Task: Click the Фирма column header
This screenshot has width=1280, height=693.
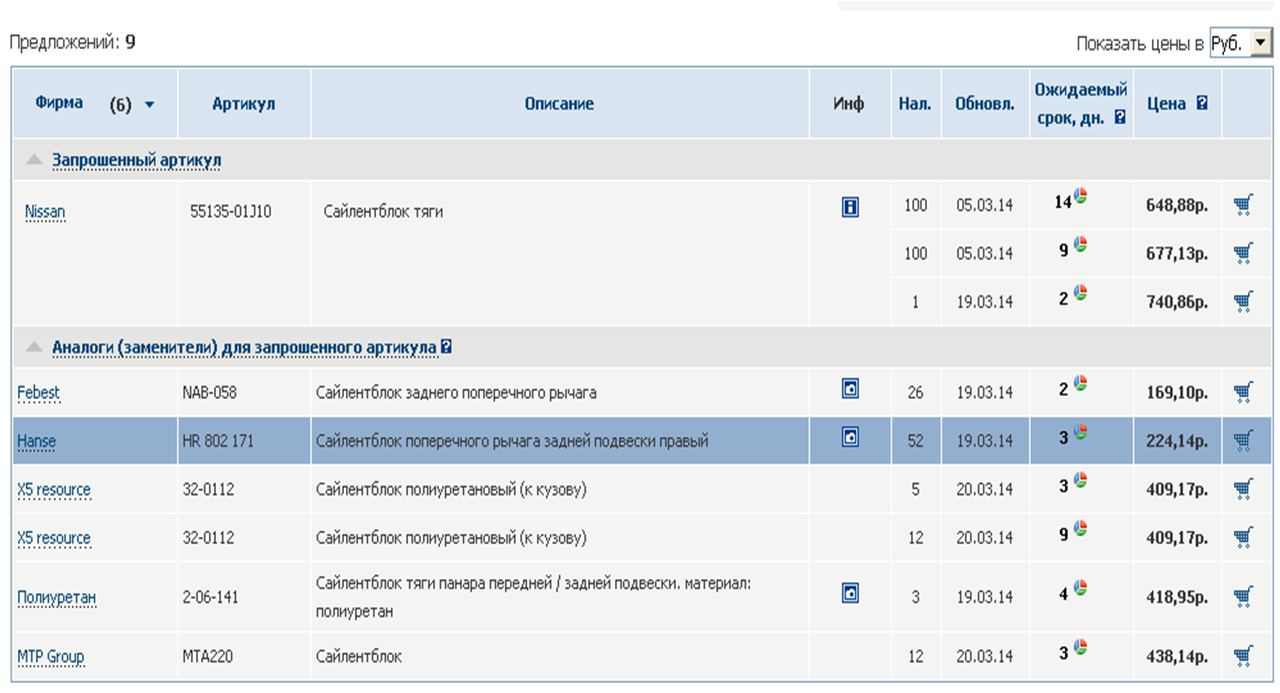Action: pos(59,103)
